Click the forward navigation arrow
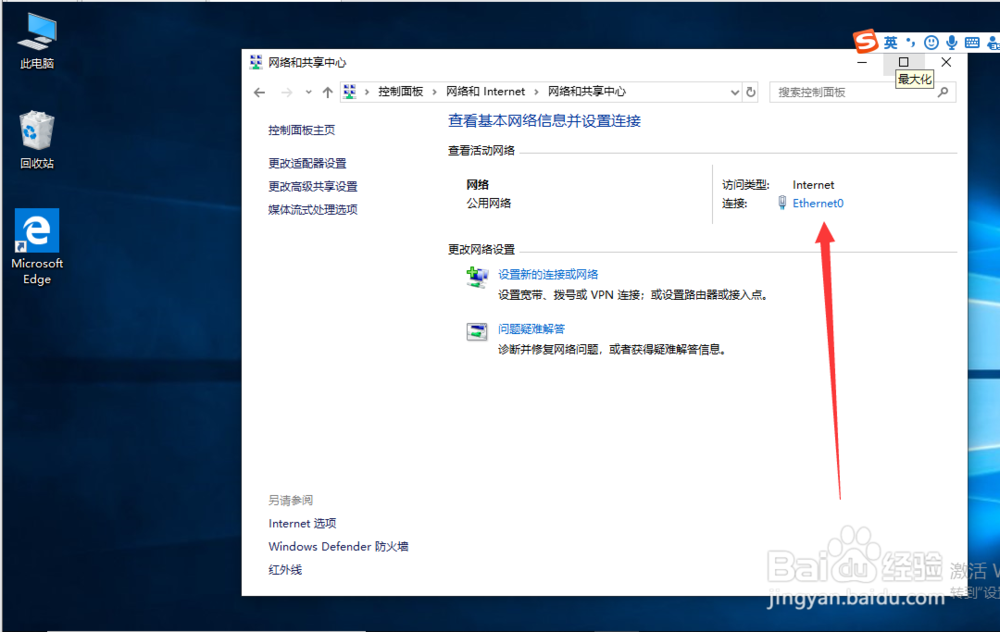 286,92
